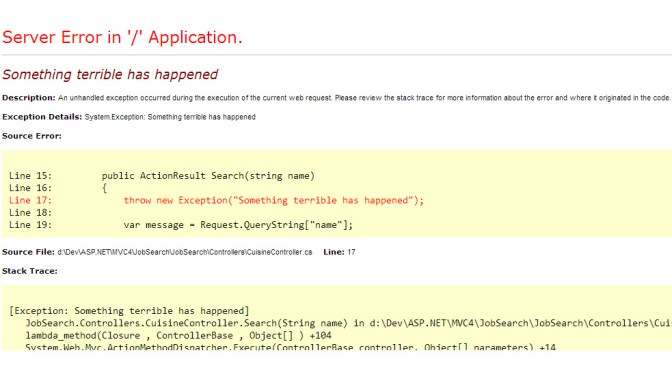The height and width of the screenshot is (372, 672).
Task: Click the 'Source Error:' label
Action: 32,136
